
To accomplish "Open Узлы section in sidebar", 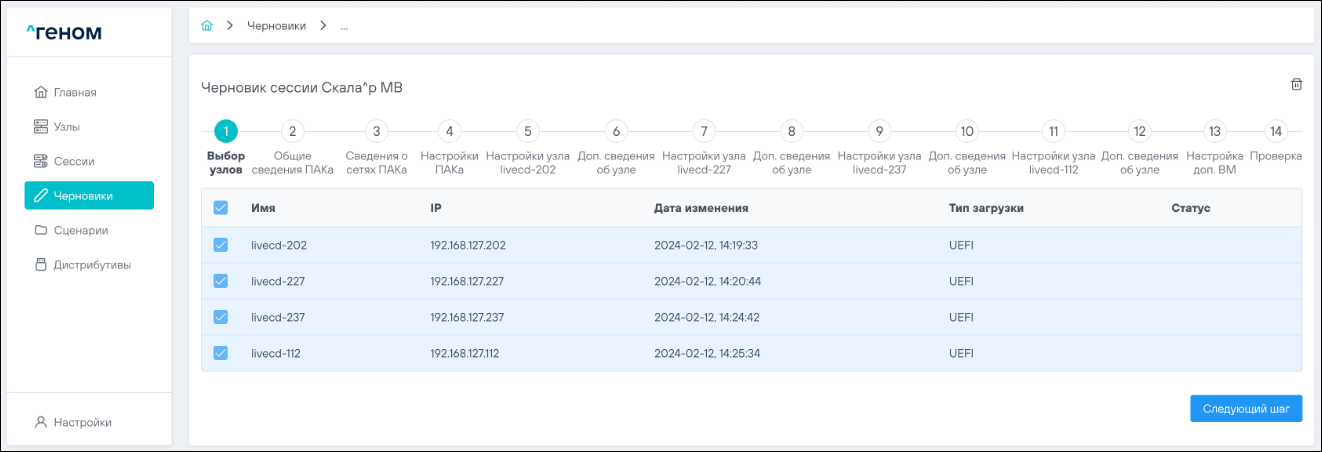I will click(66, 127).
